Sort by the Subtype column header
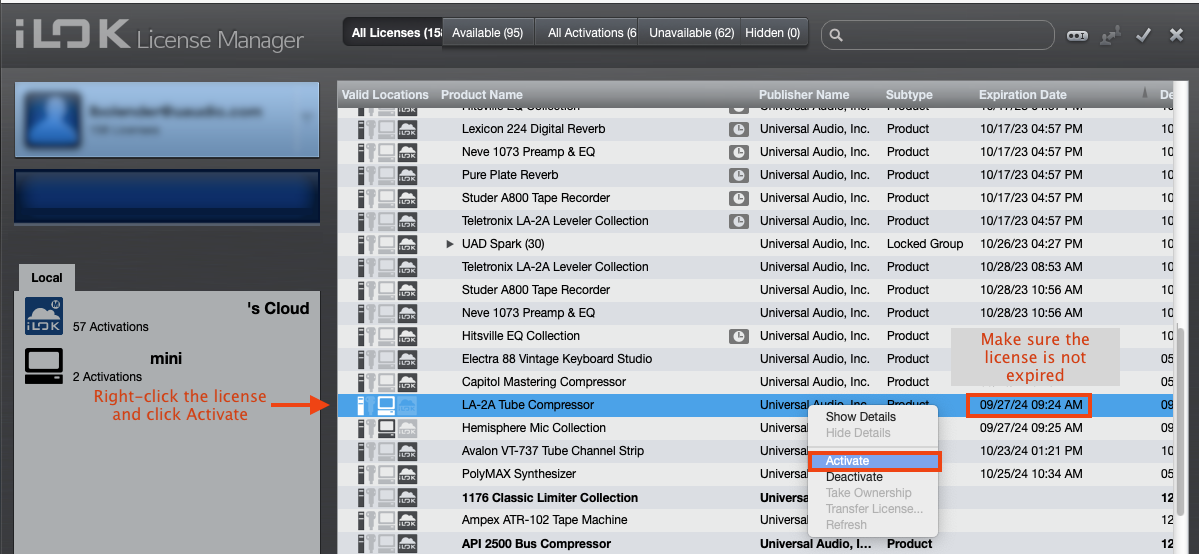This screenshot has height=554, width=1199. click(908, 95)
